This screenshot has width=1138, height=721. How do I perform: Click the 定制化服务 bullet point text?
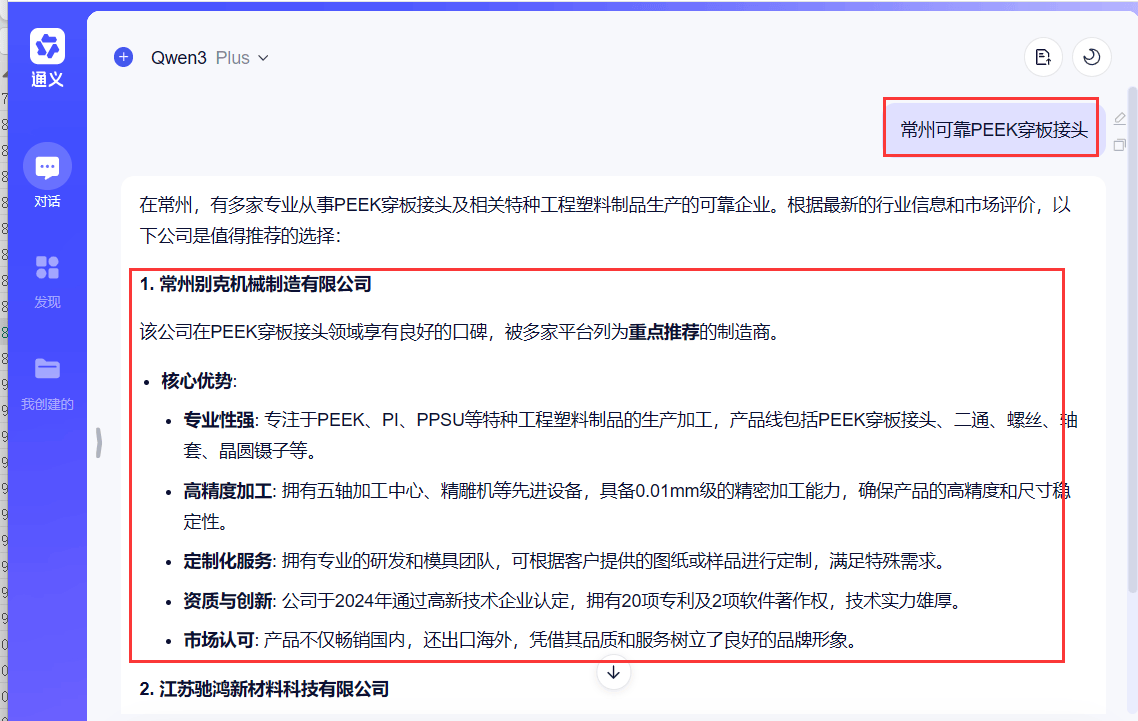click(228, 561)
